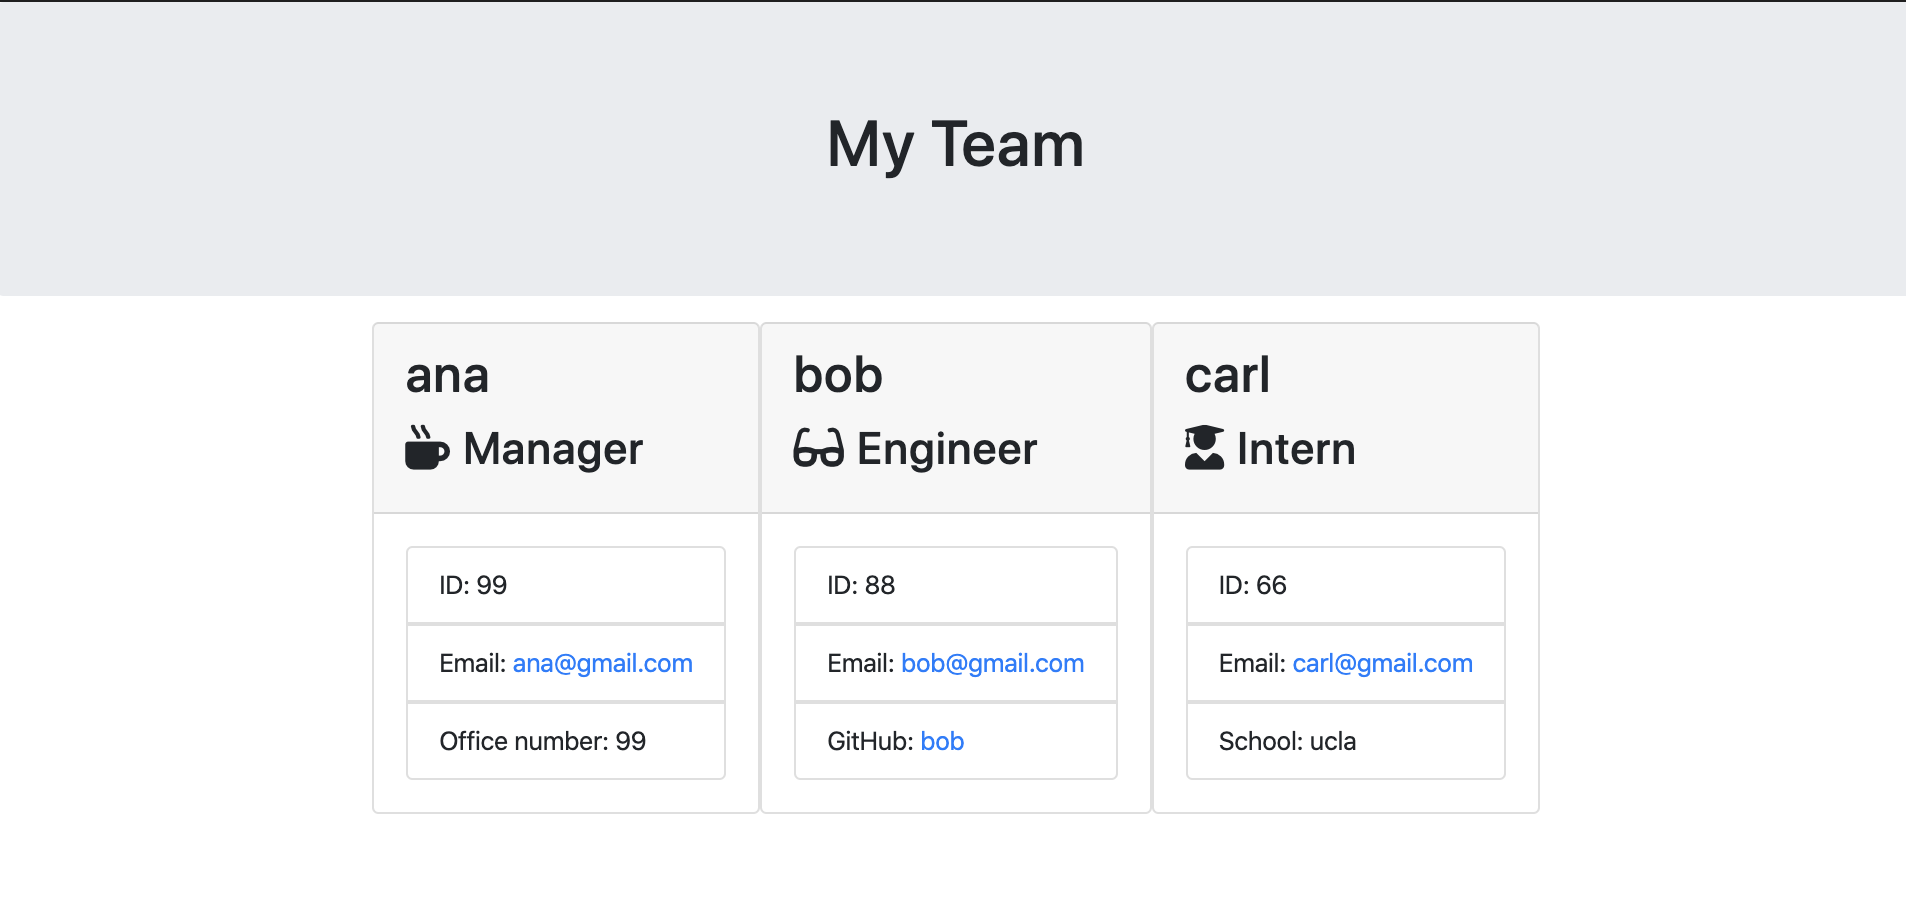This screenshot has height=914, width=1906.
Task: Open the carl@gmail.com email link
Action: click(1382, 663)
